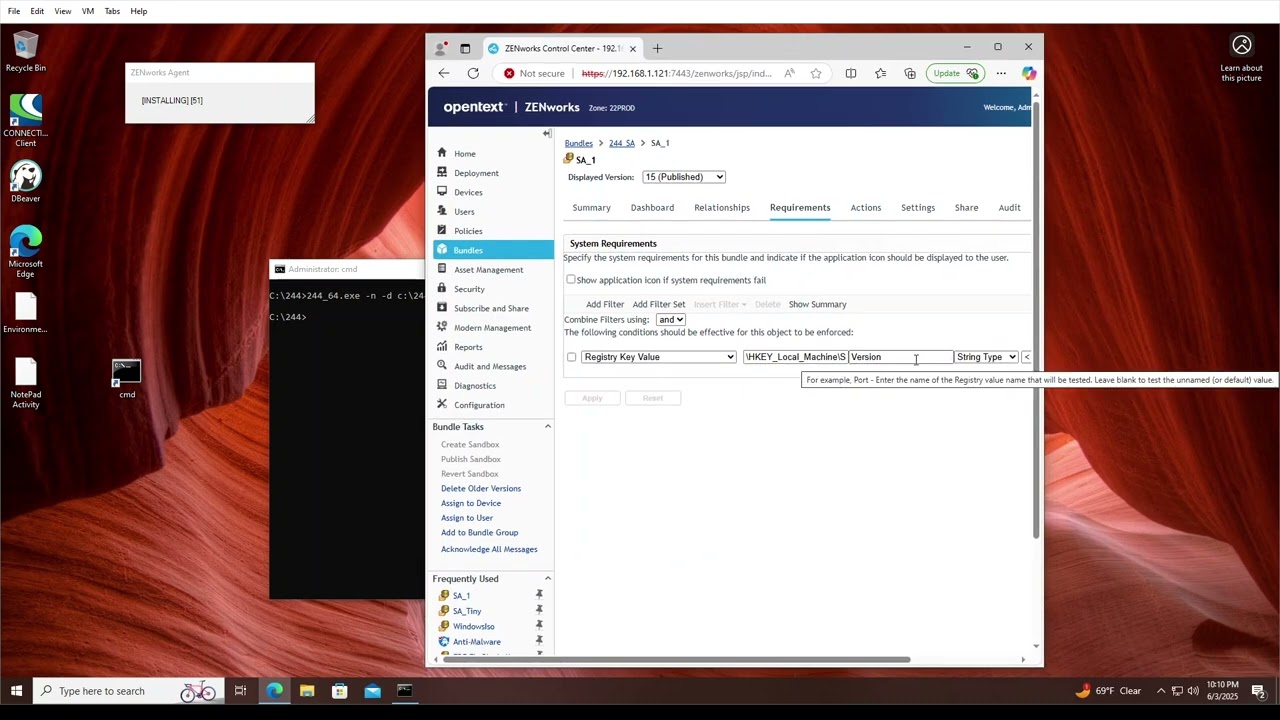The height and width of the screenshot is (720, 1280).
Task: Open cmd desktop shortcut
Action: 127,380
